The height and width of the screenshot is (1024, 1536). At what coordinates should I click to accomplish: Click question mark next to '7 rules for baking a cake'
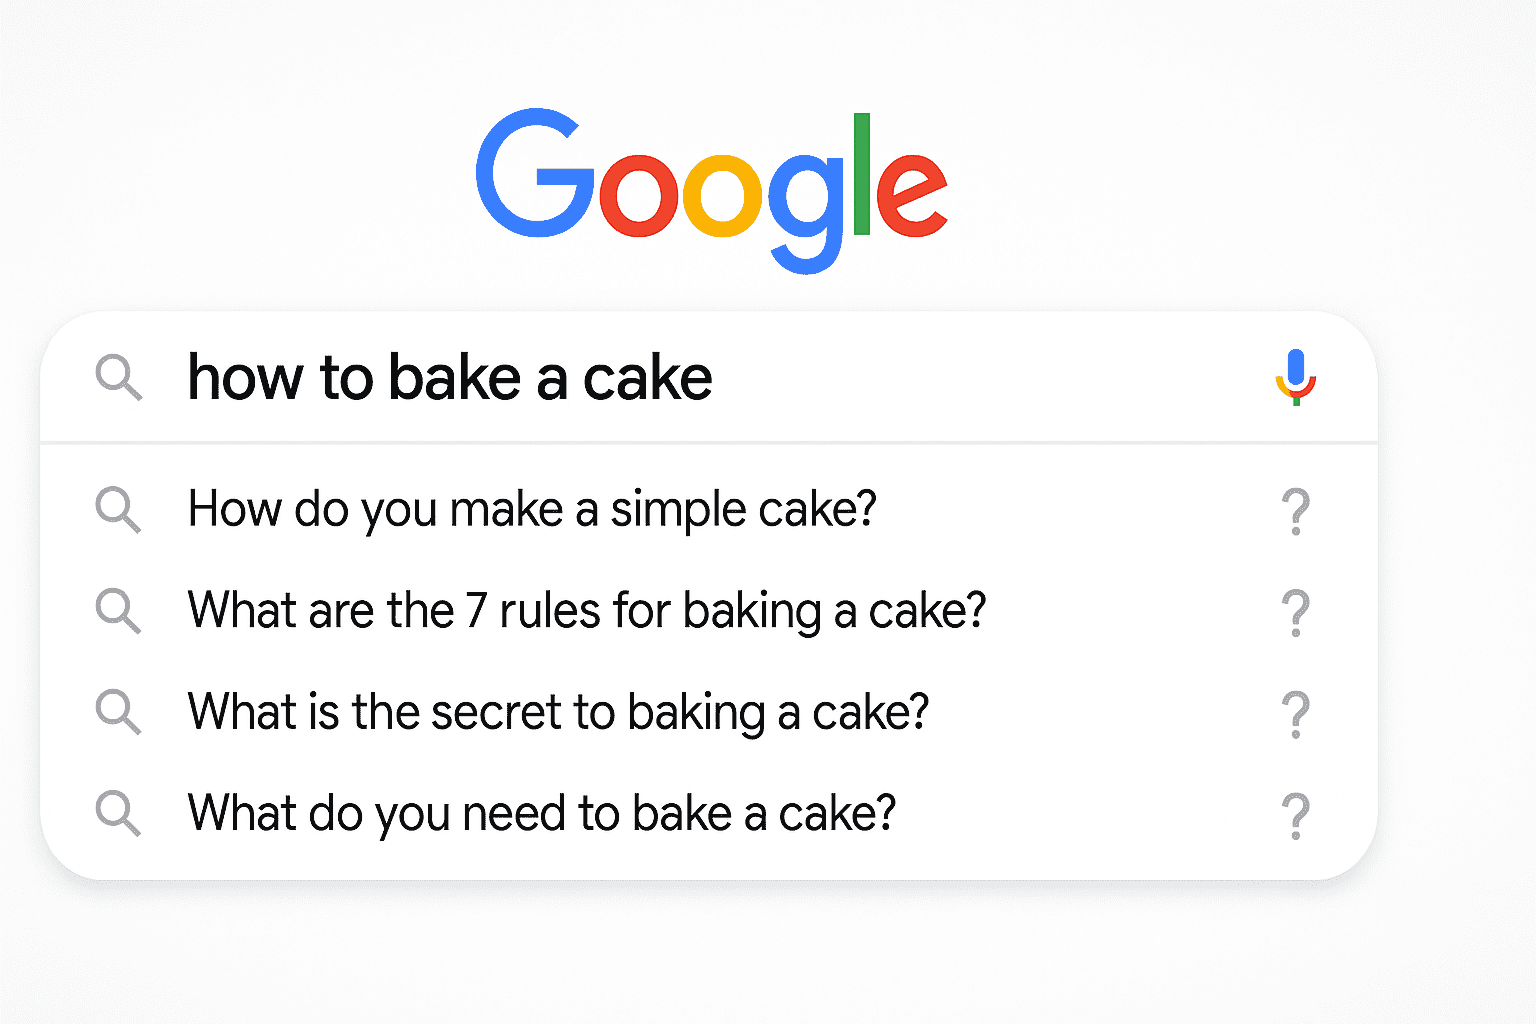(x=1296, y=613)
